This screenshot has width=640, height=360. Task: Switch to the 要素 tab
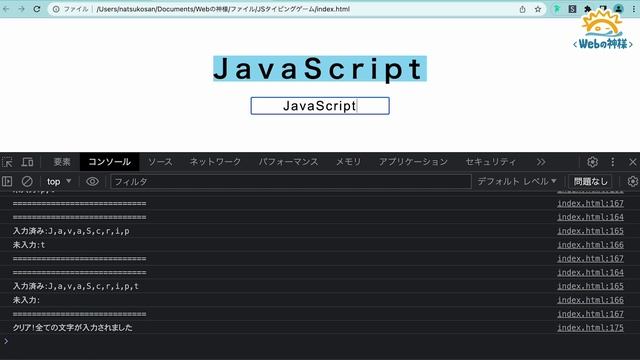(x=62, y=162)
